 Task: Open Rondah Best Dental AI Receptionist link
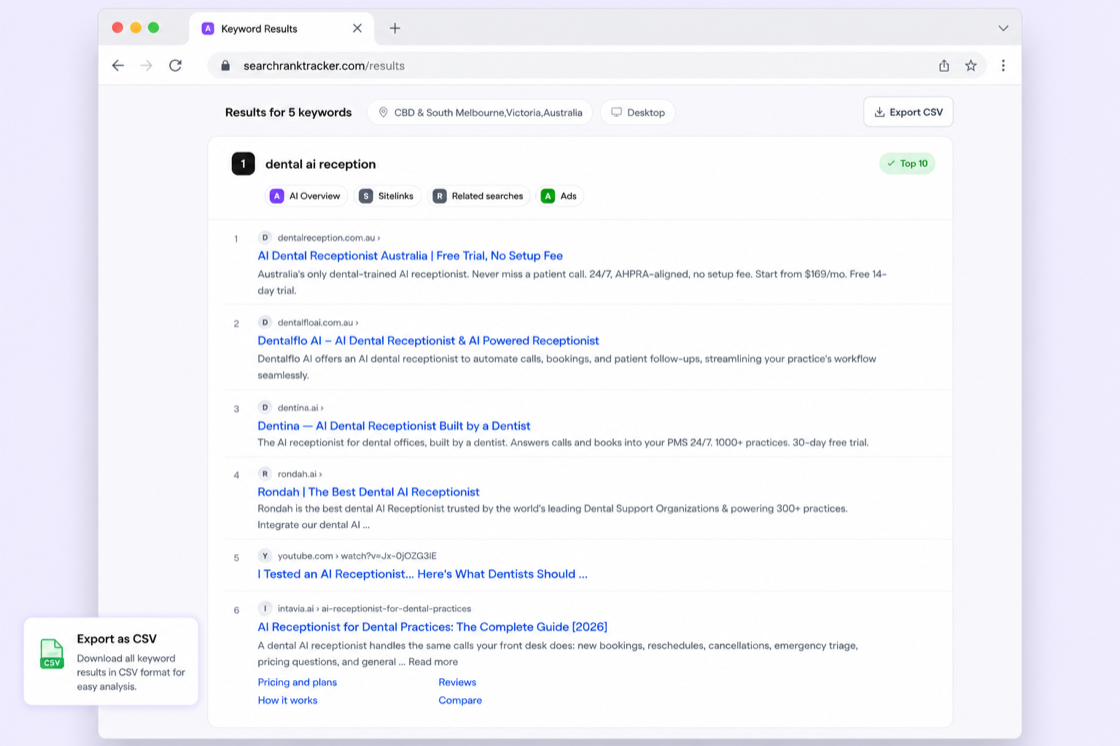368,492
